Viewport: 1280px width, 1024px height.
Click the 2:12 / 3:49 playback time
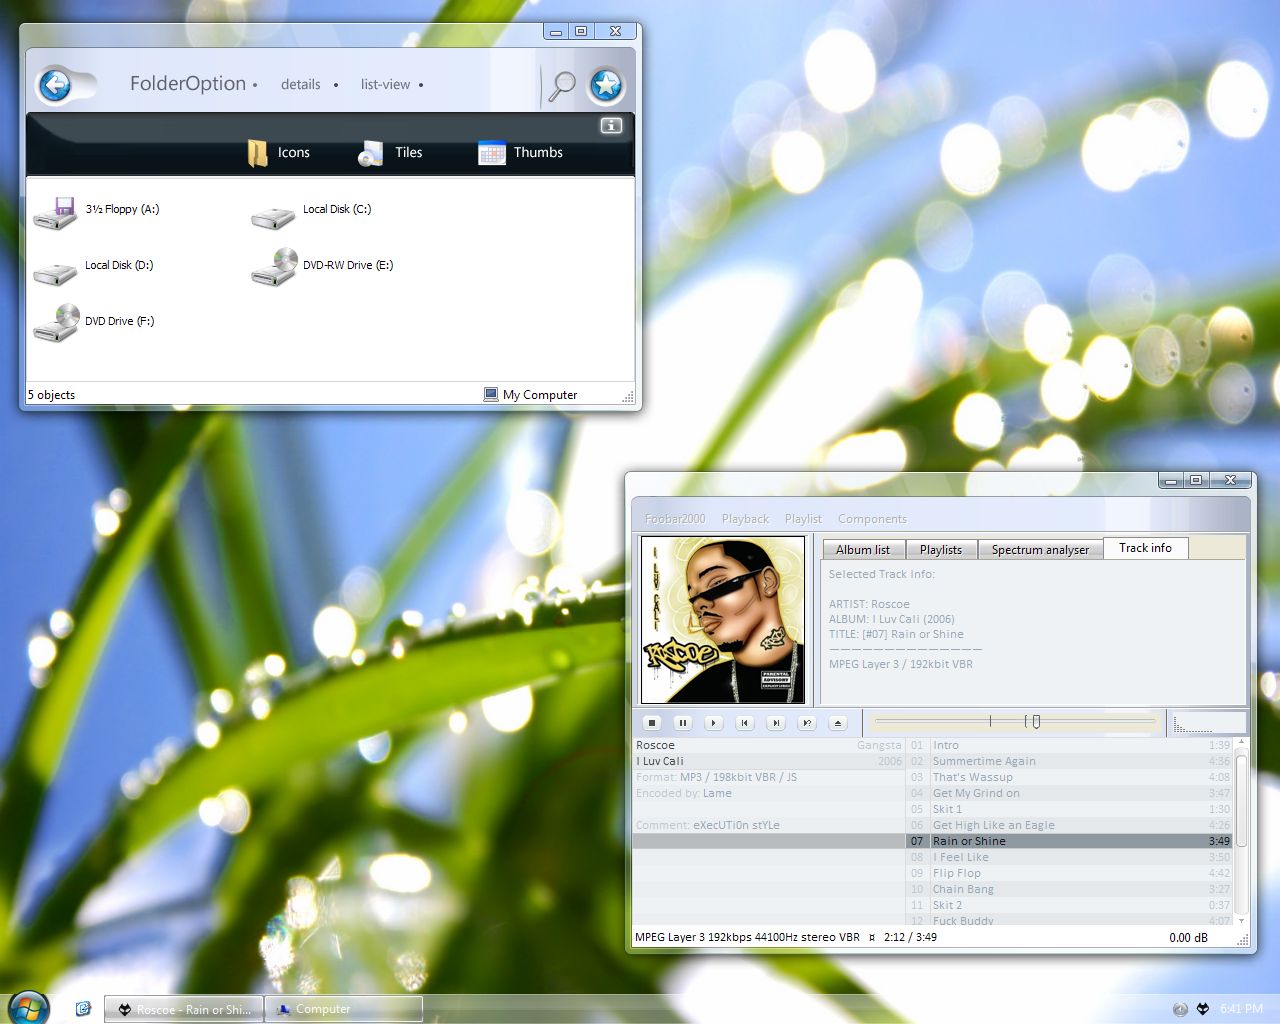coord(910,938)
